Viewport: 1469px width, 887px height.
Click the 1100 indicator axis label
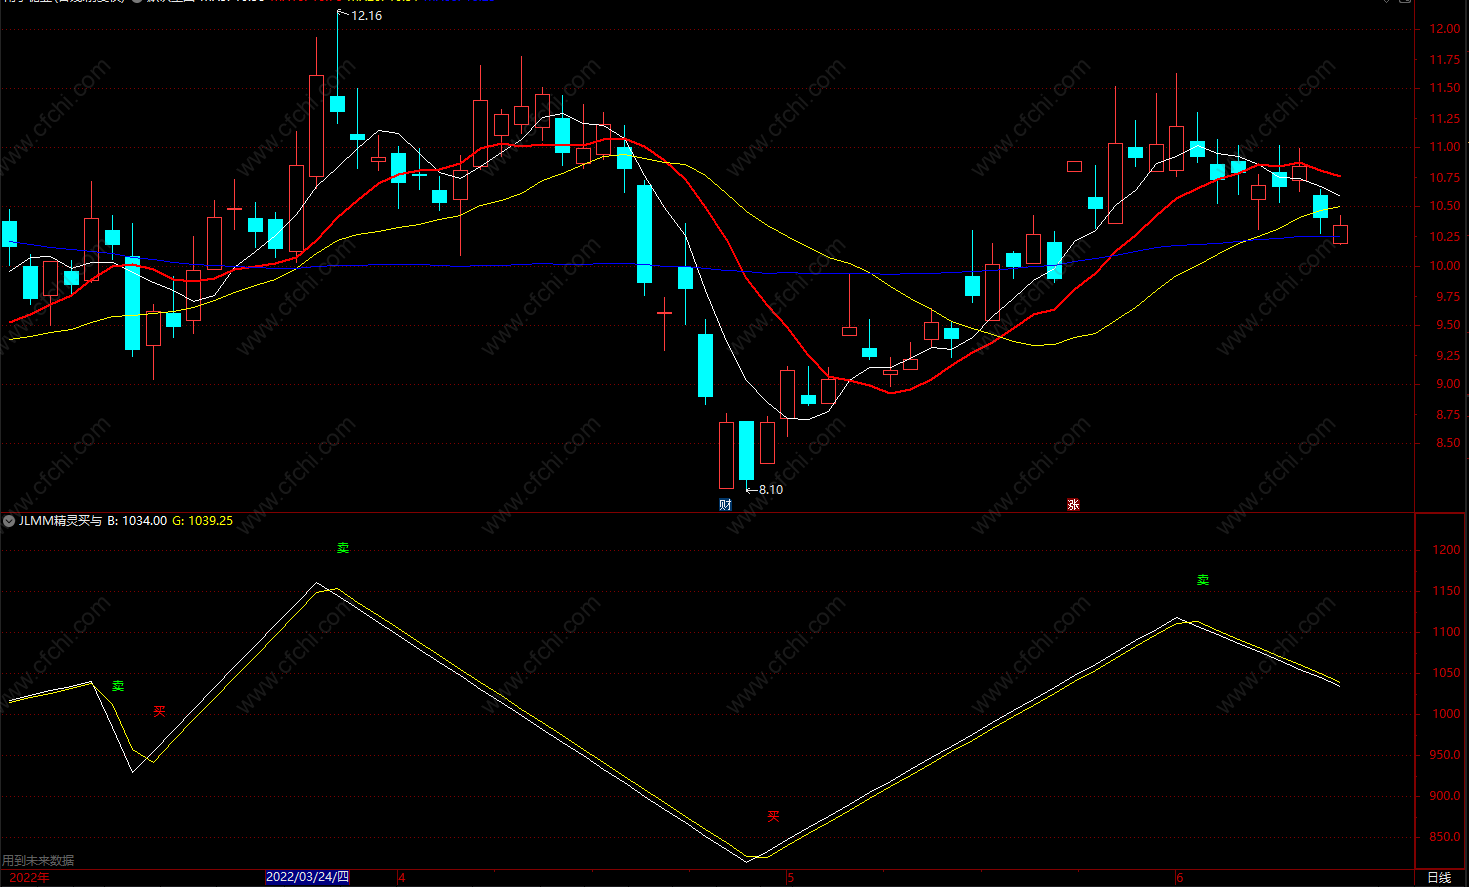point(1446,632)
